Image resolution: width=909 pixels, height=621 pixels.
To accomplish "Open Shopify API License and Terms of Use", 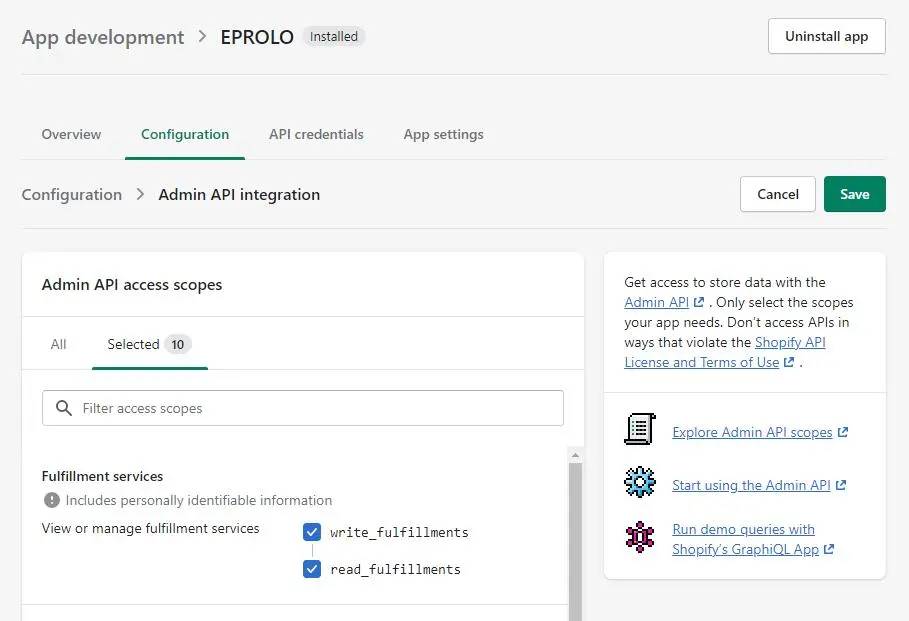I will point(725,352).
